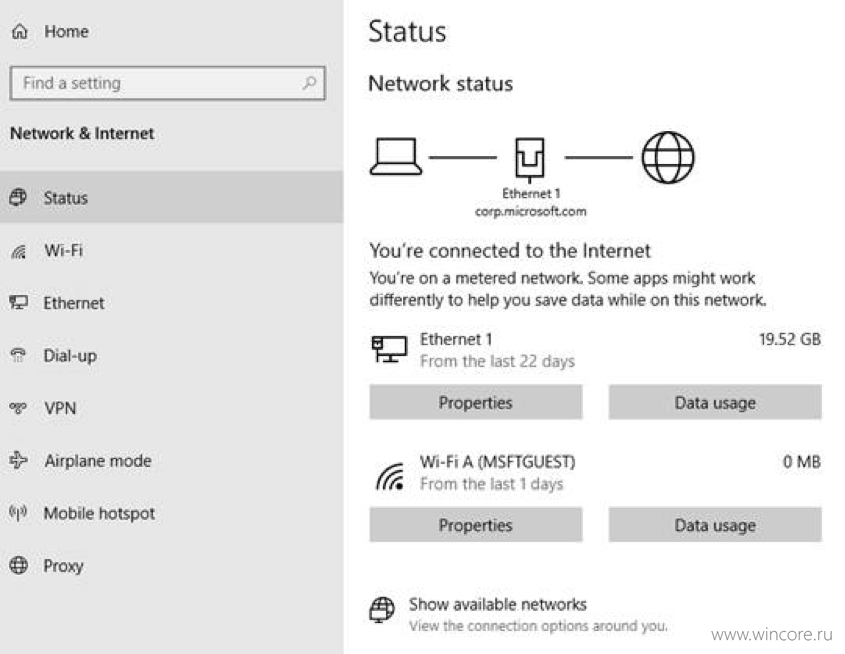Click the Ethernet monitor icon in the sidebar

click(18, 302)
